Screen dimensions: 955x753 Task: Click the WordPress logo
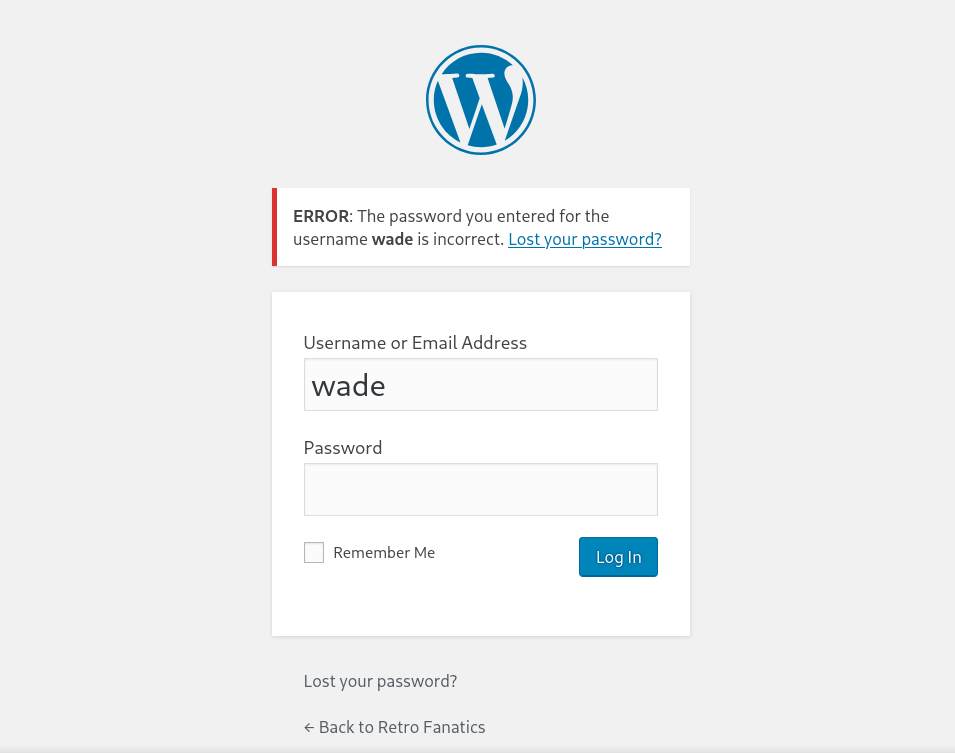pyautogui.click(x=481, y=100)
